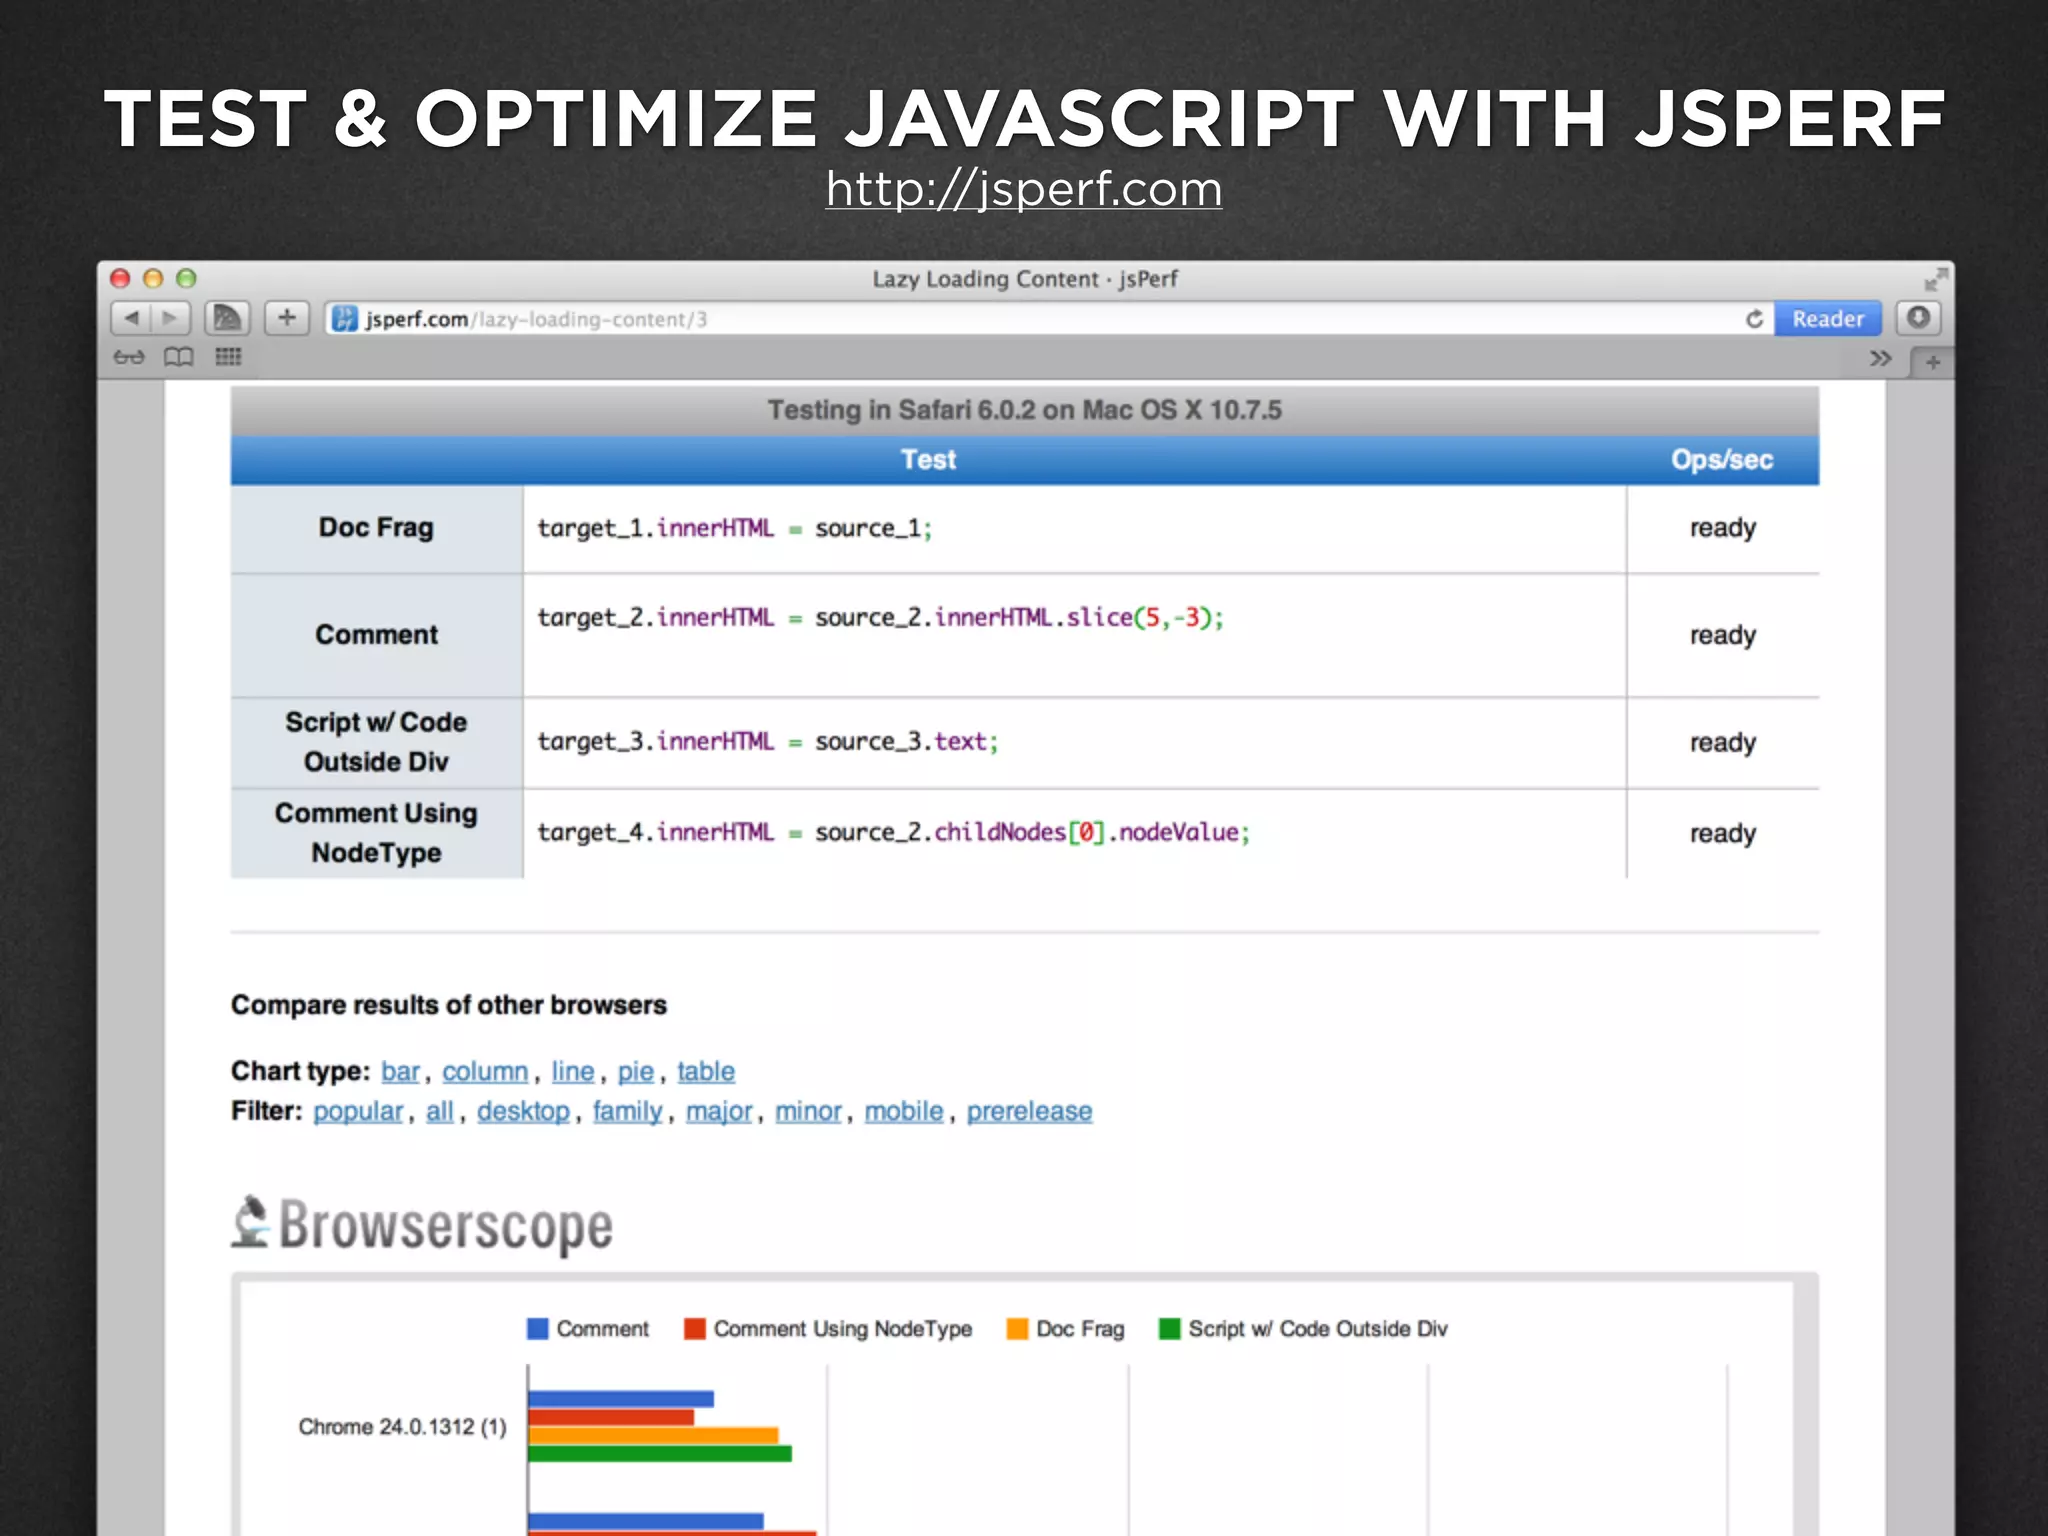Click the target_1.innerHTML code snippet
This screenshot has height=1536, width=2048.
tap(735, 528)
